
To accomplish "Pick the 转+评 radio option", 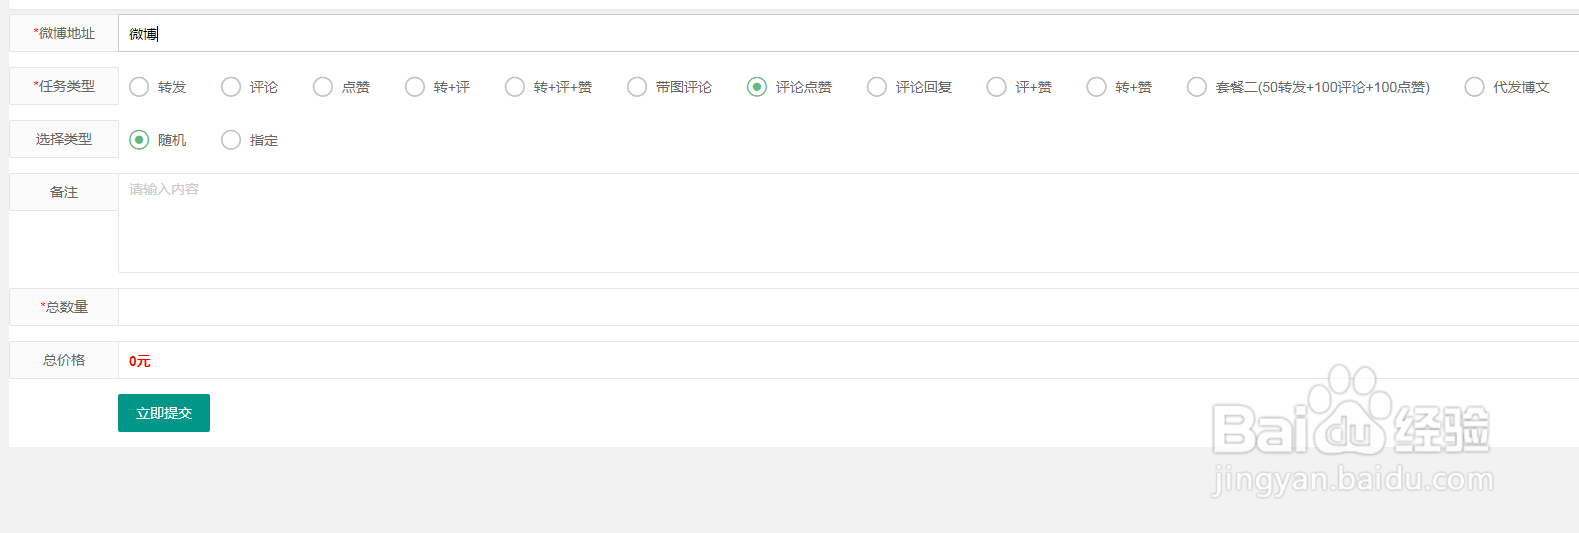I will pyautogui.click(x=415, y=87).
